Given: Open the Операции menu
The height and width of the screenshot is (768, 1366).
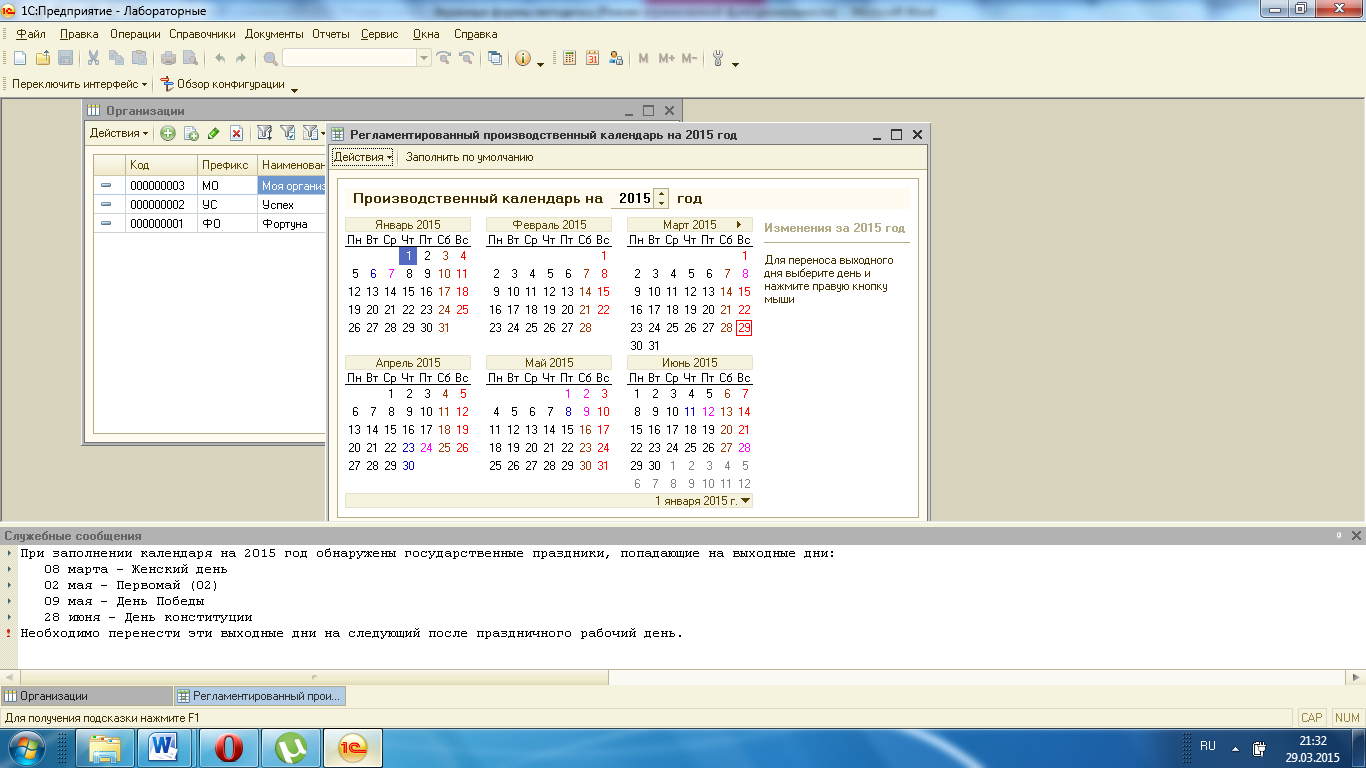Looking at the screenshot, I should [x=135, y=34].
